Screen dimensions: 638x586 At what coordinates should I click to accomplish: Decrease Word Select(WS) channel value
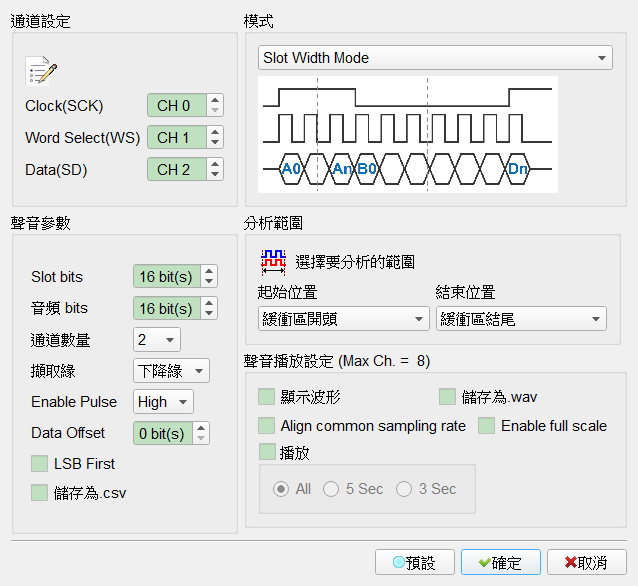tap(215, 142)
